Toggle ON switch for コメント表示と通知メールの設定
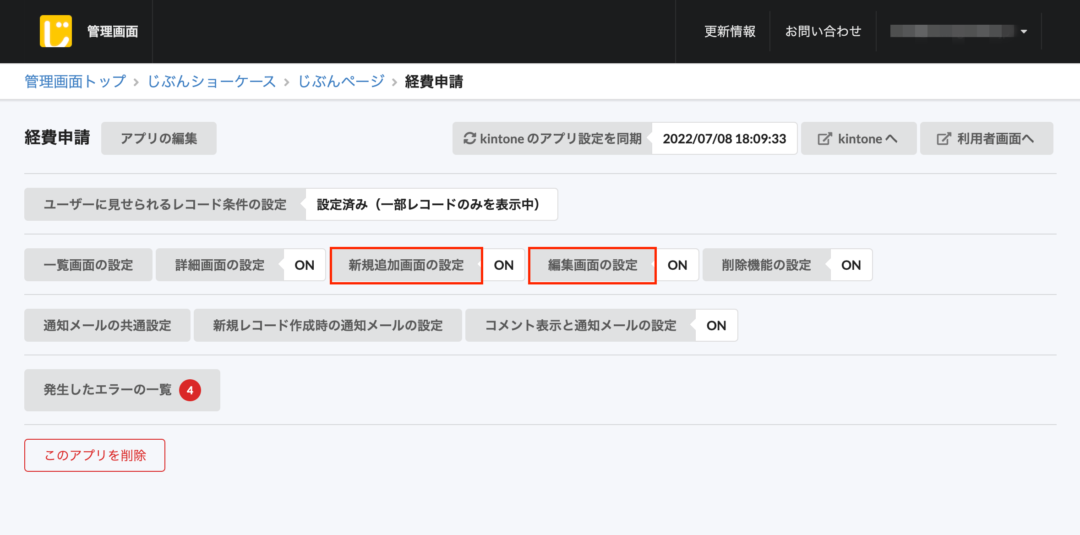 coord(716,325)
